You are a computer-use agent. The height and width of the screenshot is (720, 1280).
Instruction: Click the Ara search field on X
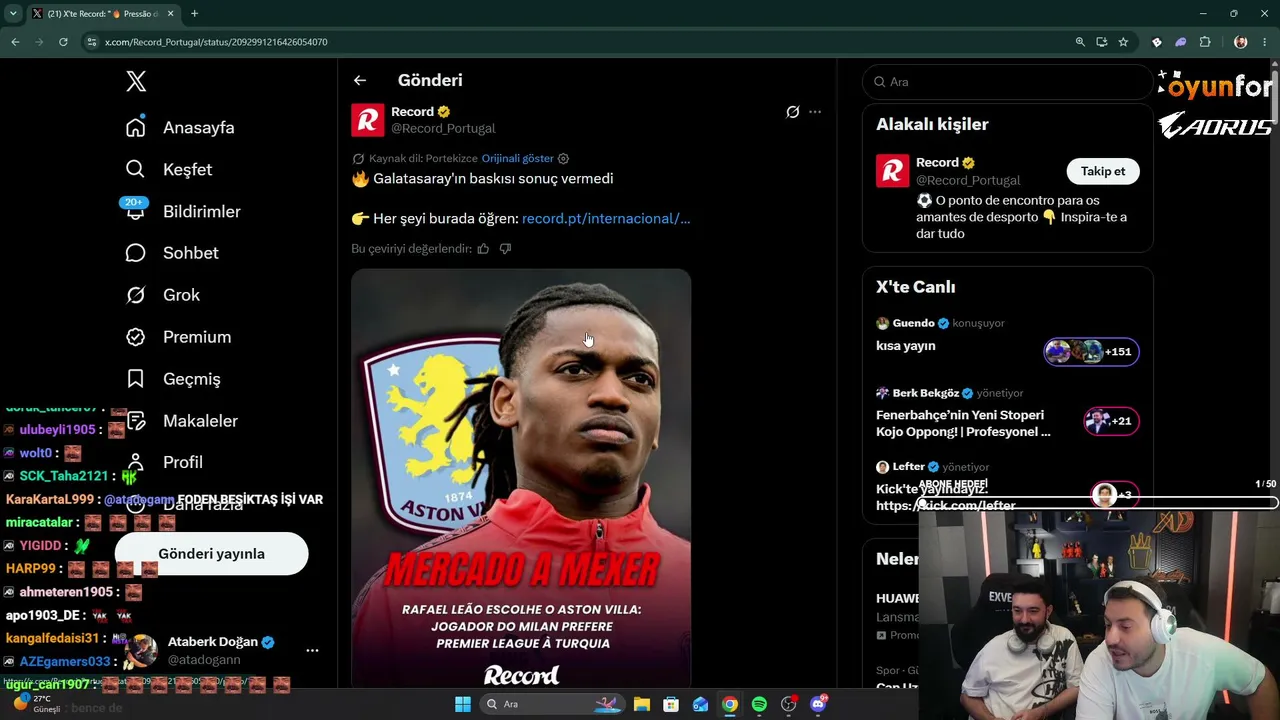tap(1008, 82)
